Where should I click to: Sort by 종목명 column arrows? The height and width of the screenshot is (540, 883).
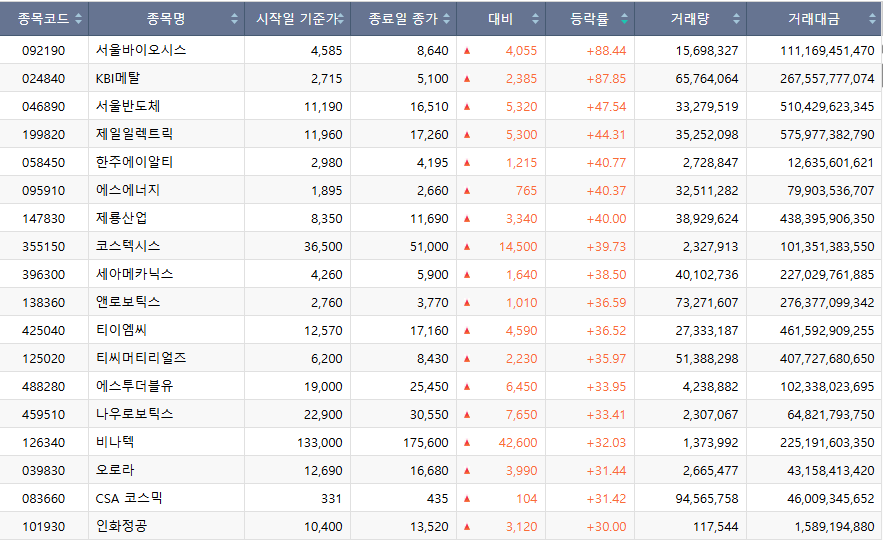[x=234, y=19]
